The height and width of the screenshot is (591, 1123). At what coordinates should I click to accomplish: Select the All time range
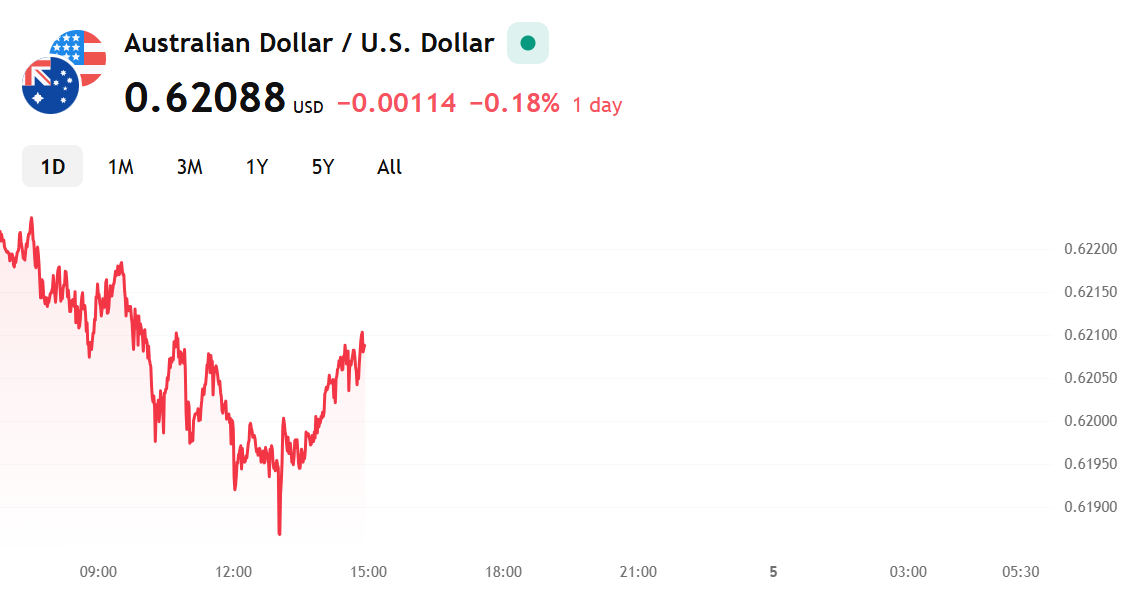389,167
